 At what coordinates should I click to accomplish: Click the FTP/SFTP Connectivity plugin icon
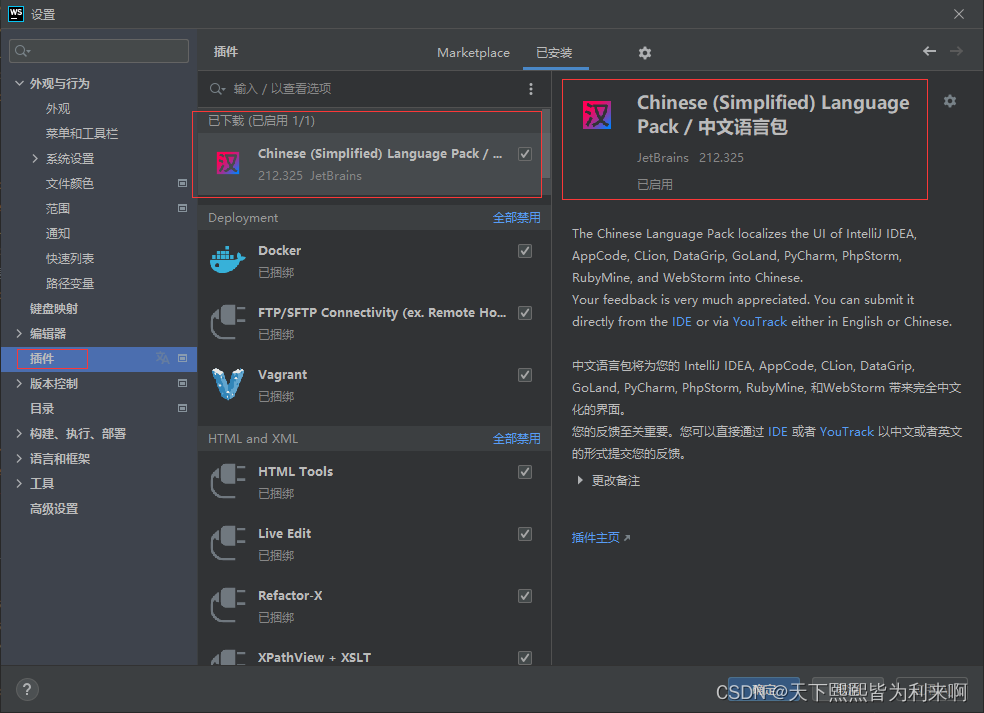pos(227,322)
